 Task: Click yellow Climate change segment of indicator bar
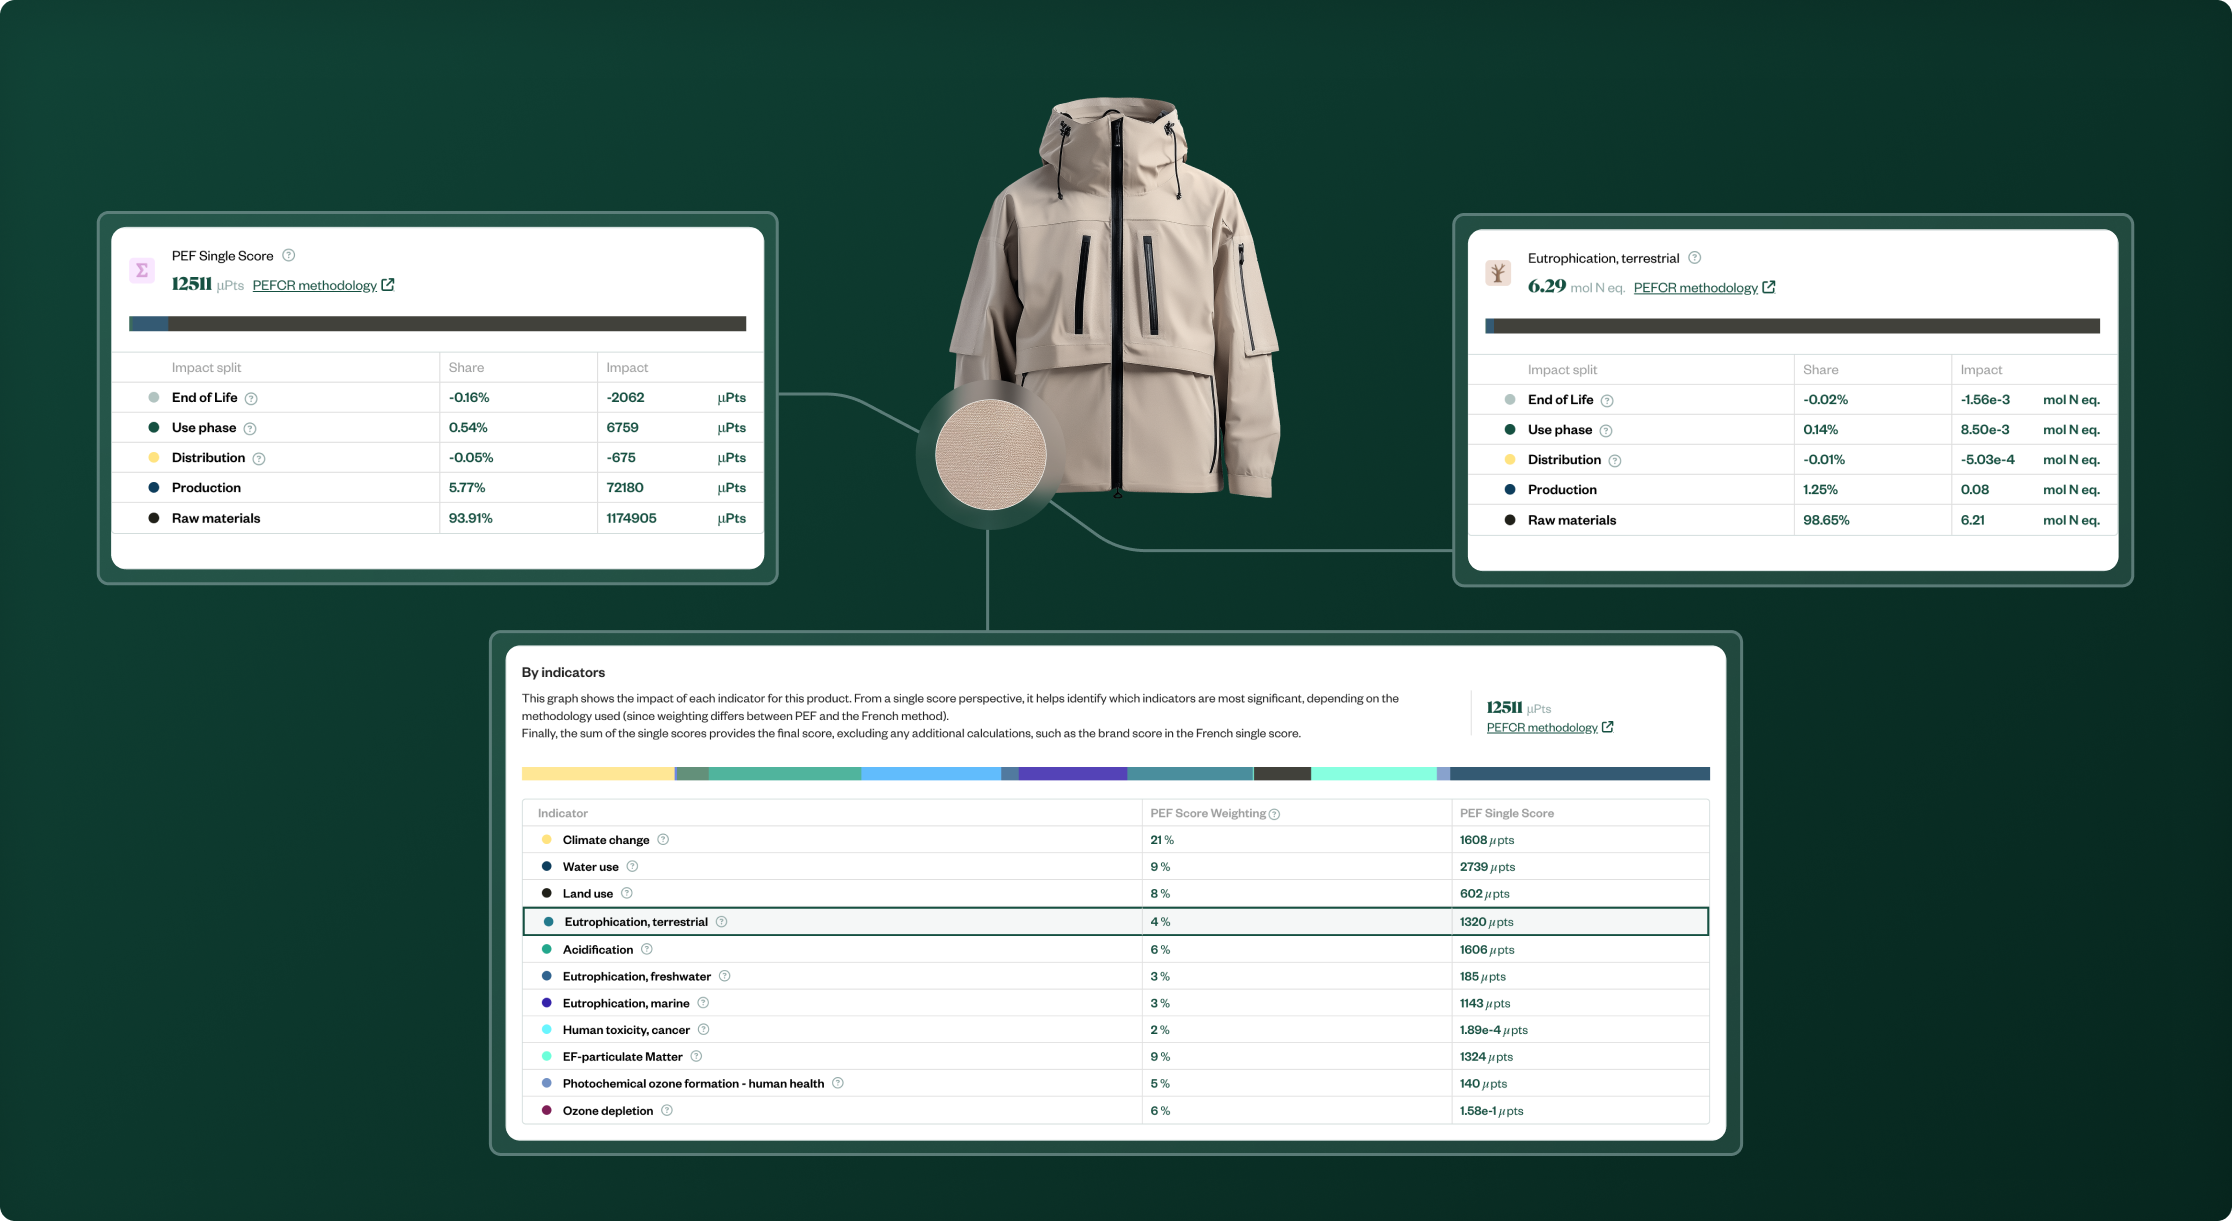pos(597,774)
